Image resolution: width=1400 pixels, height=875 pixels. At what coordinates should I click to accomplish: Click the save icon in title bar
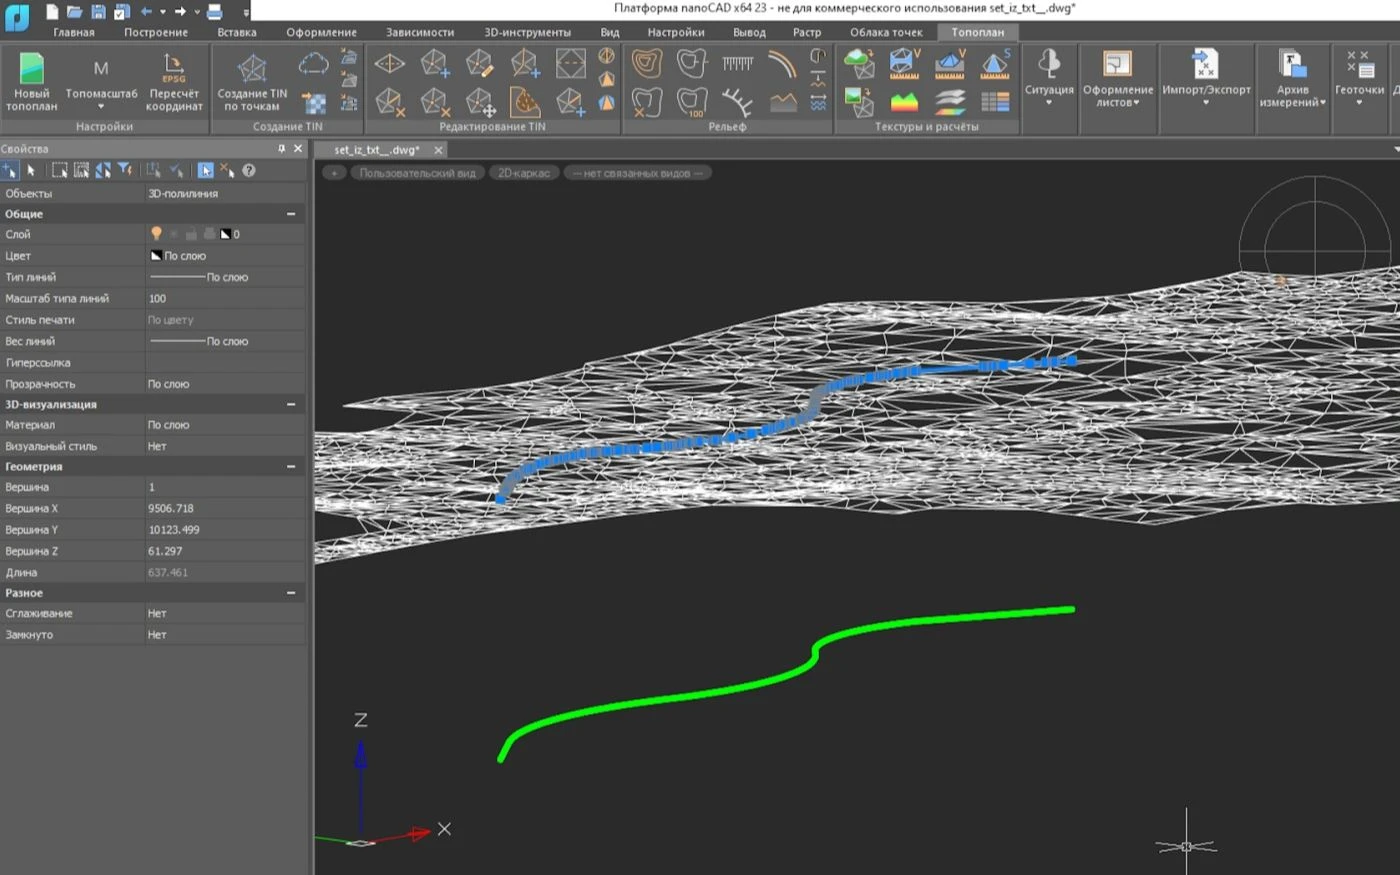[x=98, y=12]
